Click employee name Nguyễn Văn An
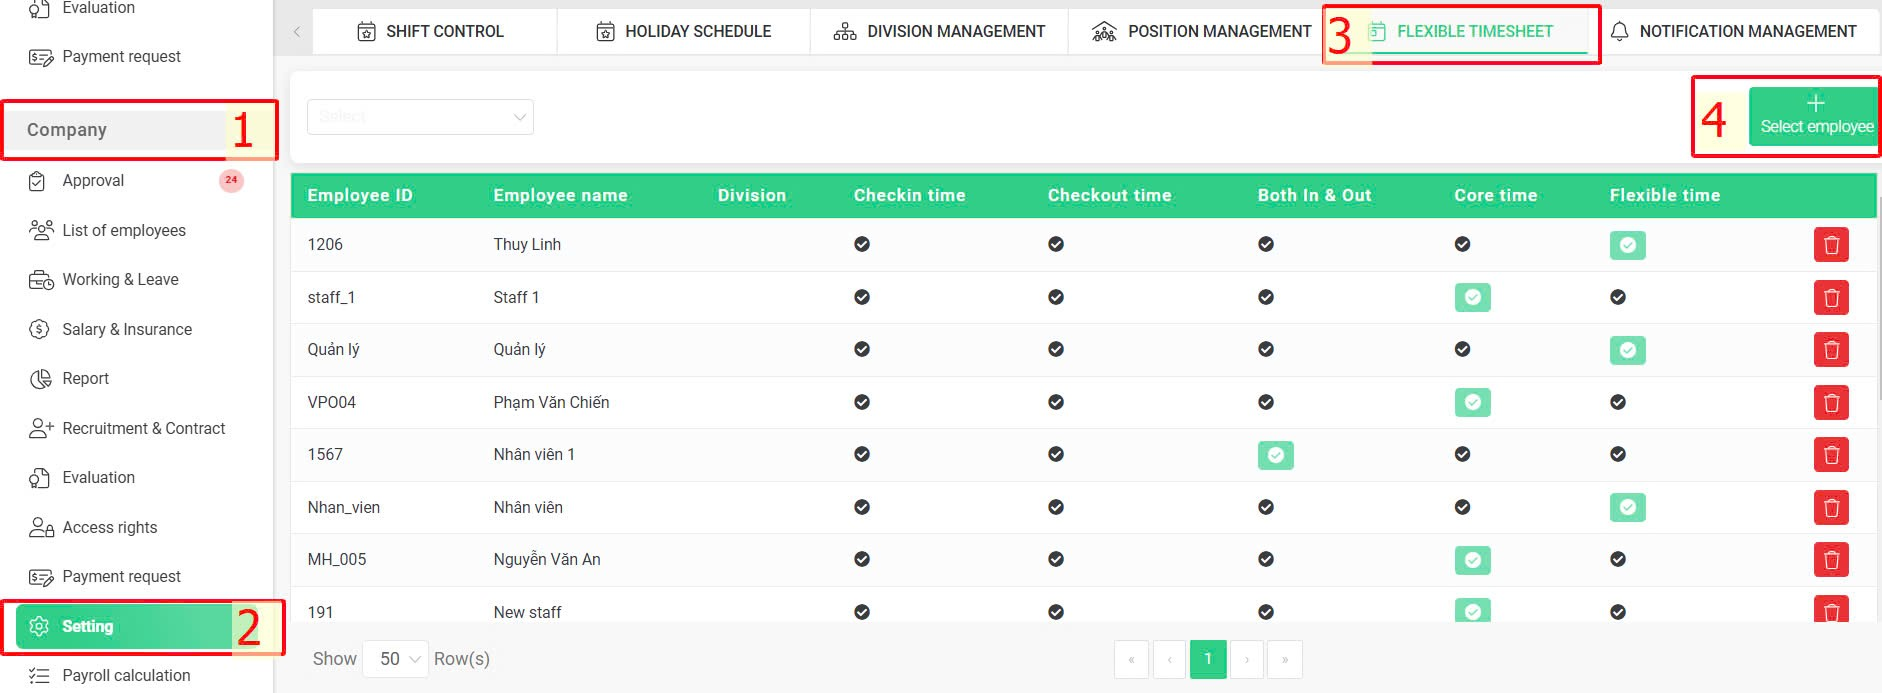 547,560
